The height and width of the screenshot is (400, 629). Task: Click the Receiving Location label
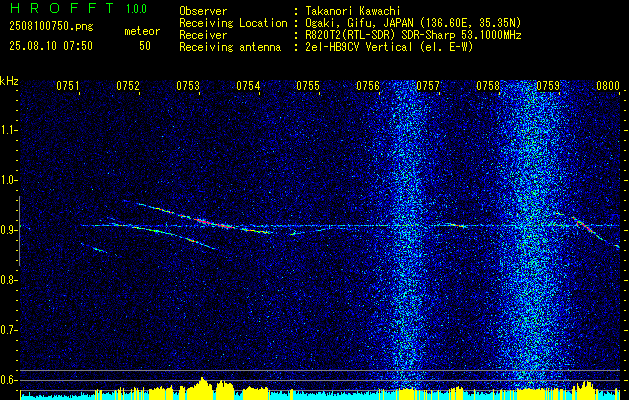coord(233,23)
